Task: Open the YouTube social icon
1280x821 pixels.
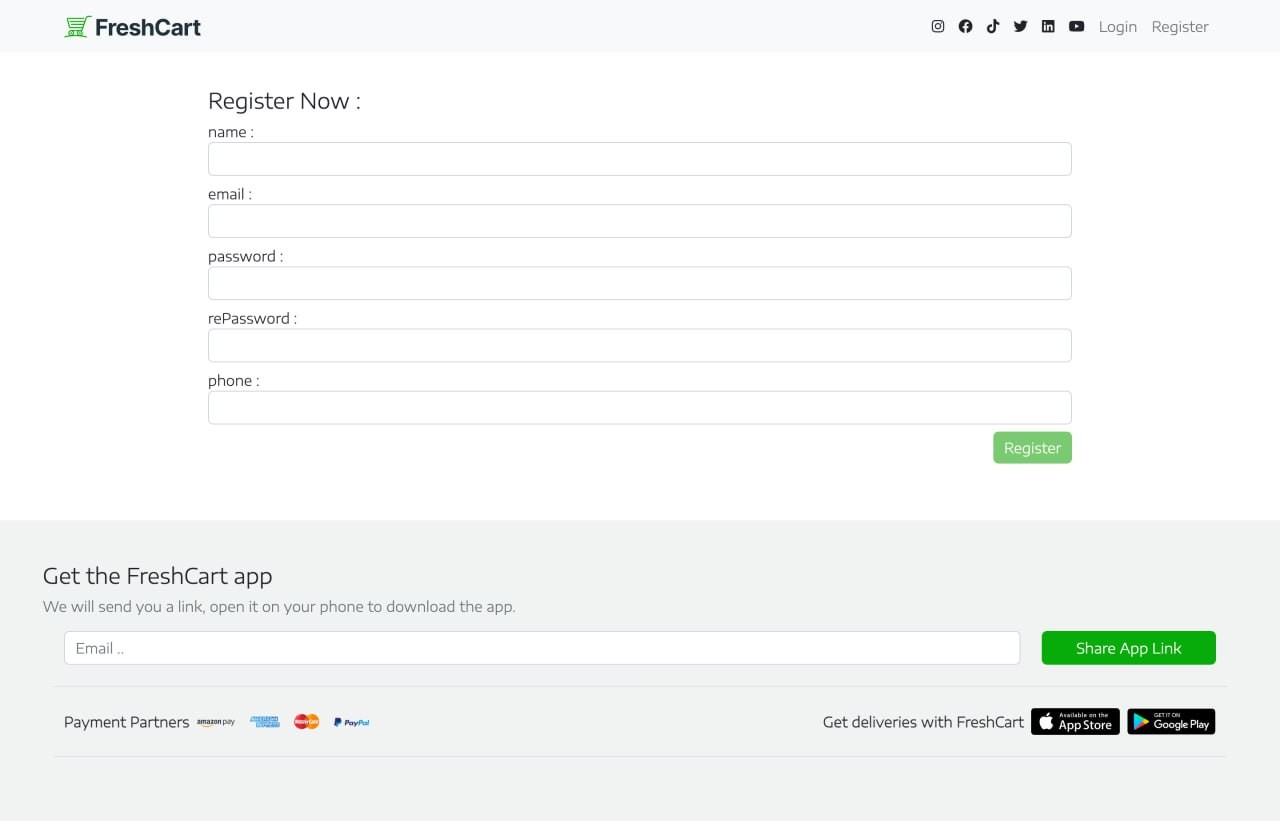Action: point(1076,27)
